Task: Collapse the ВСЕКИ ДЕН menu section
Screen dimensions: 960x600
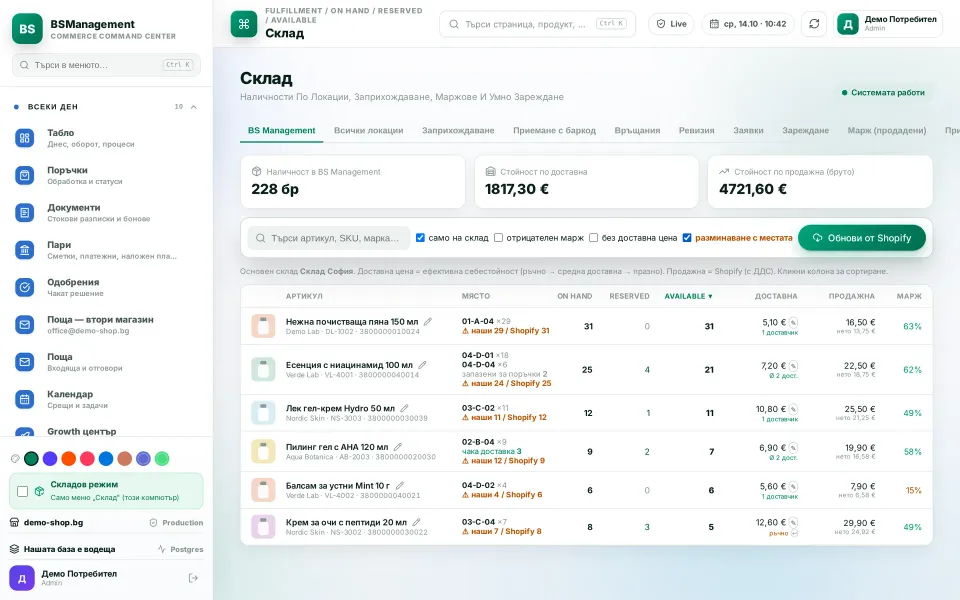Action: [x=193, y=107]
